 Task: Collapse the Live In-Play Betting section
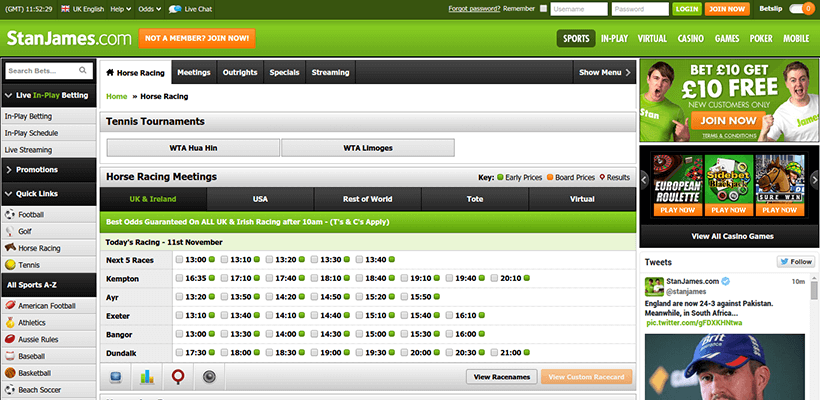pyautogui.click(x=49, y=95)
